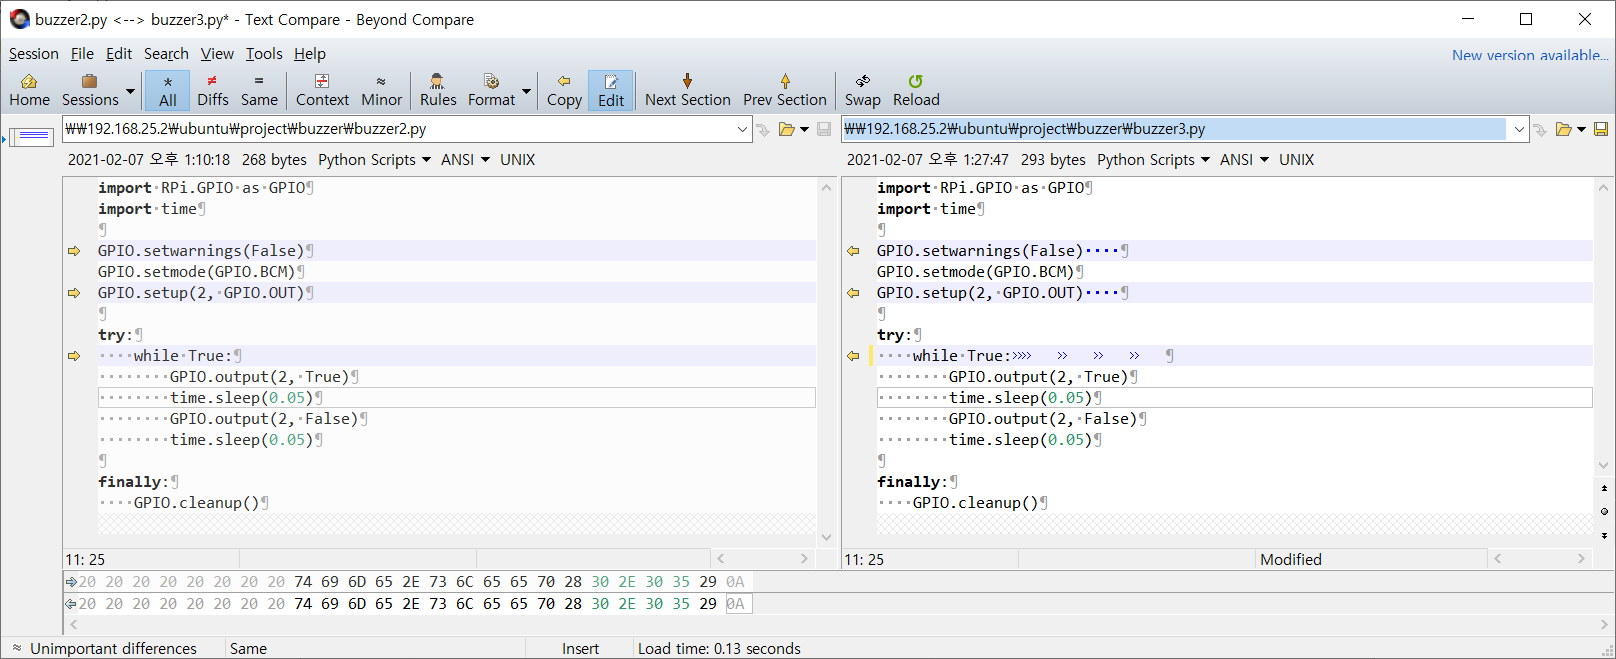The width and height of the screenshot is (1616, 659).
Task: Click the thumbnail overview map at left
Action: 33,137
